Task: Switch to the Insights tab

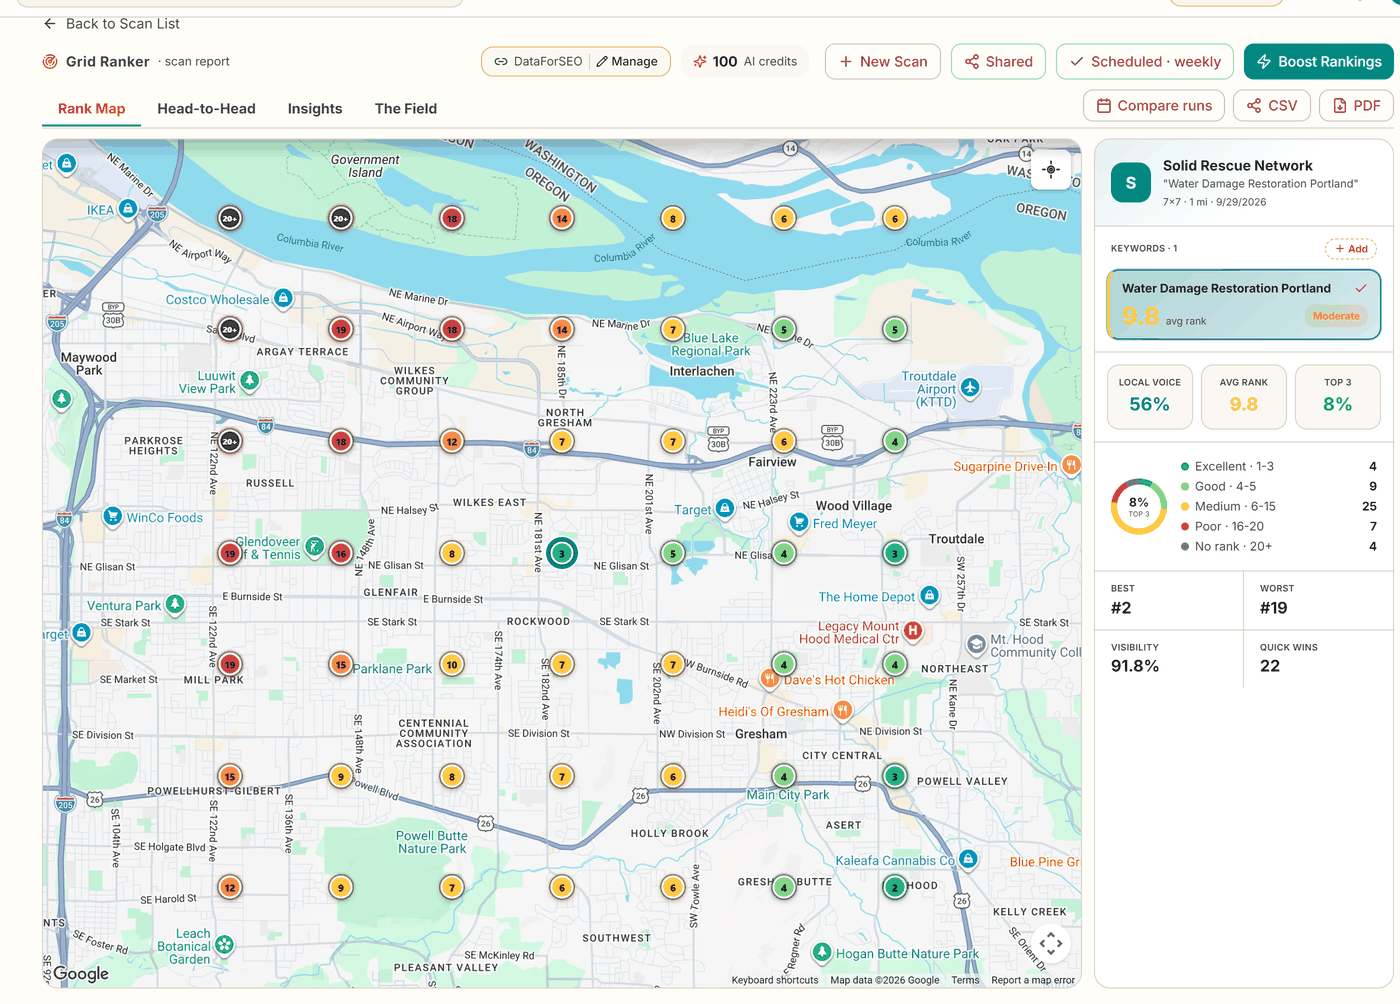Action: (315, 109)
